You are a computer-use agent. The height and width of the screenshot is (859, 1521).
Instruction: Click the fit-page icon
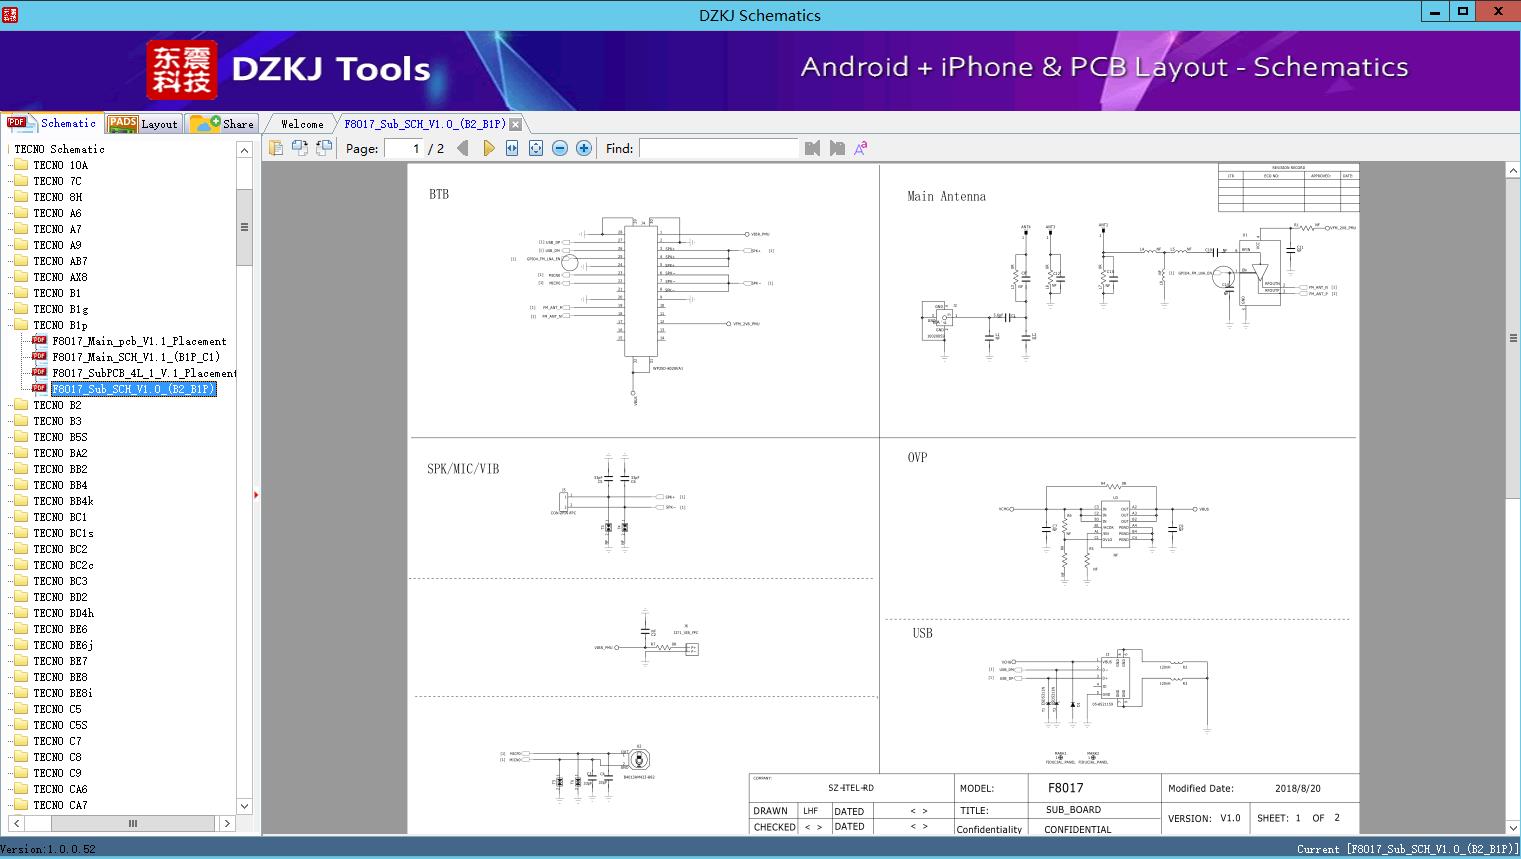tap(536, 148)
